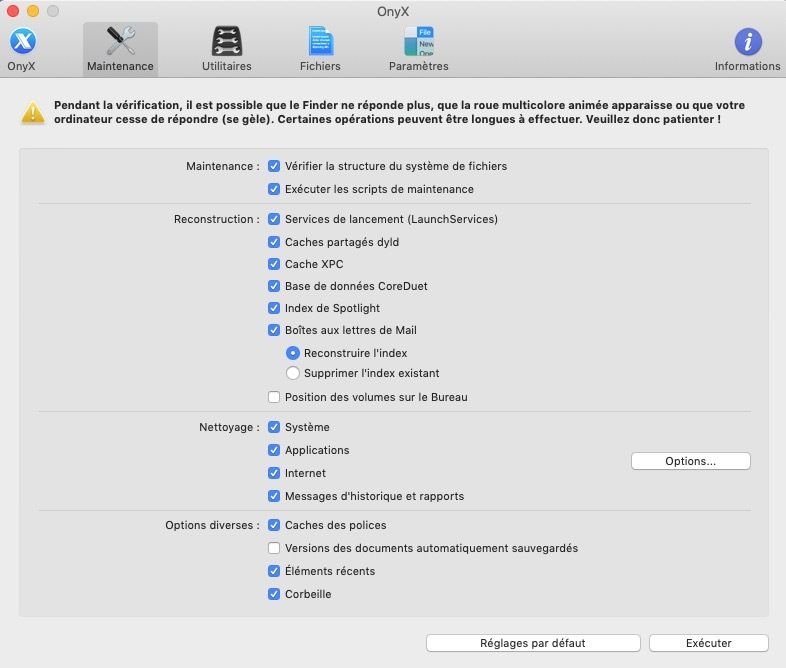Screen dimensions: 786x668
Task: Open the Paramètres icon
Action: (x=419, y=41)
